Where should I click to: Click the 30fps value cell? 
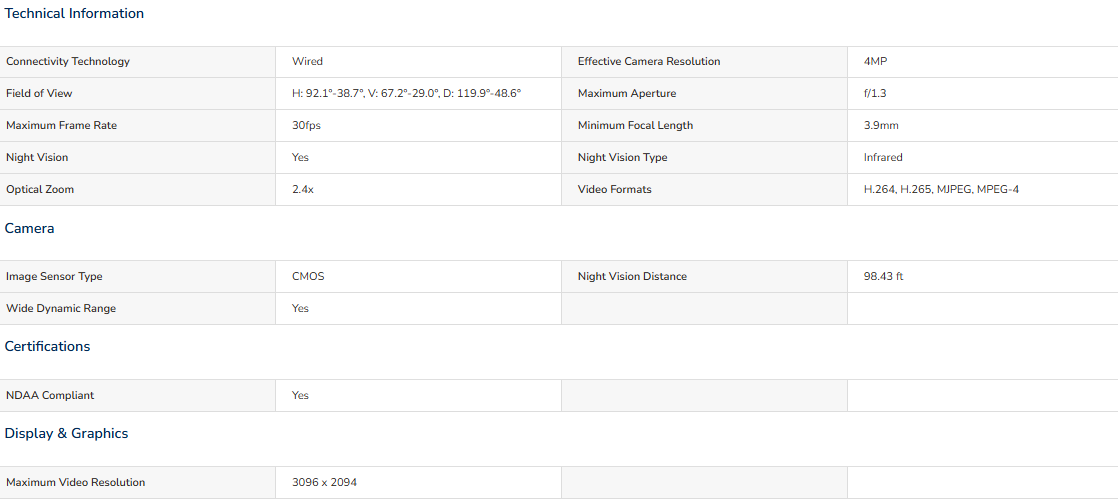[x=419, y=125]
